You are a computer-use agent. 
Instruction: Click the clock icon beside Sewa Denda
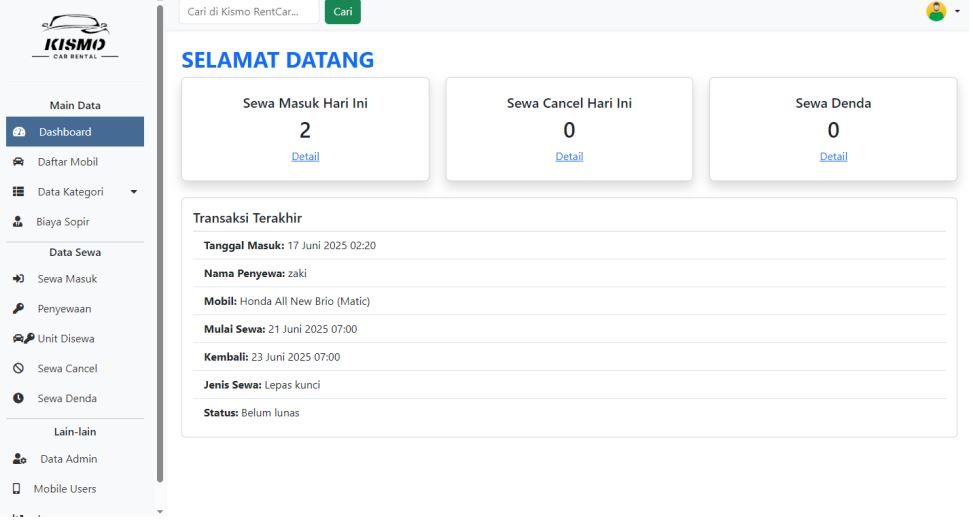click(18, 399)
